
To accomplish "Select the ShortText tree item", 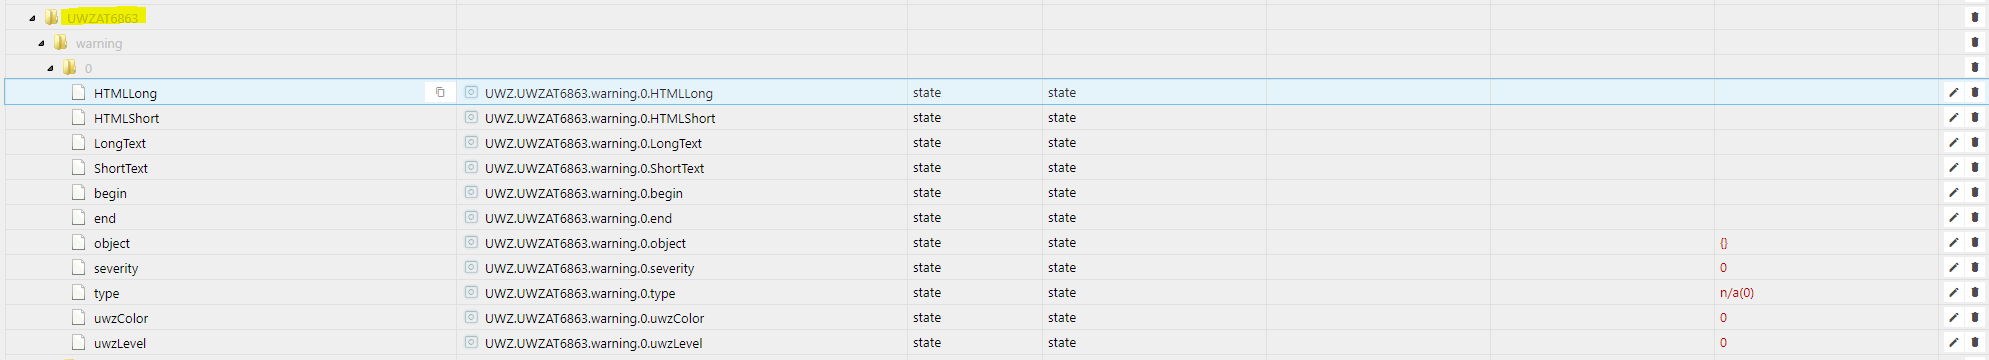I will click(x=121, y=168).
